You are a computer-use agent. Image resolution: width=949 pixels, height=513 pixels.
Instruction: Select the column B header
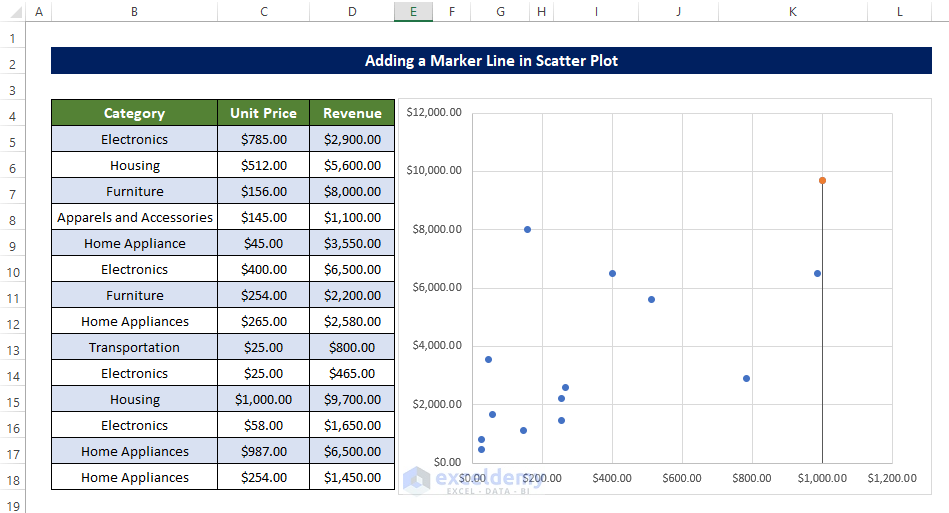click(x=134, y=12)
